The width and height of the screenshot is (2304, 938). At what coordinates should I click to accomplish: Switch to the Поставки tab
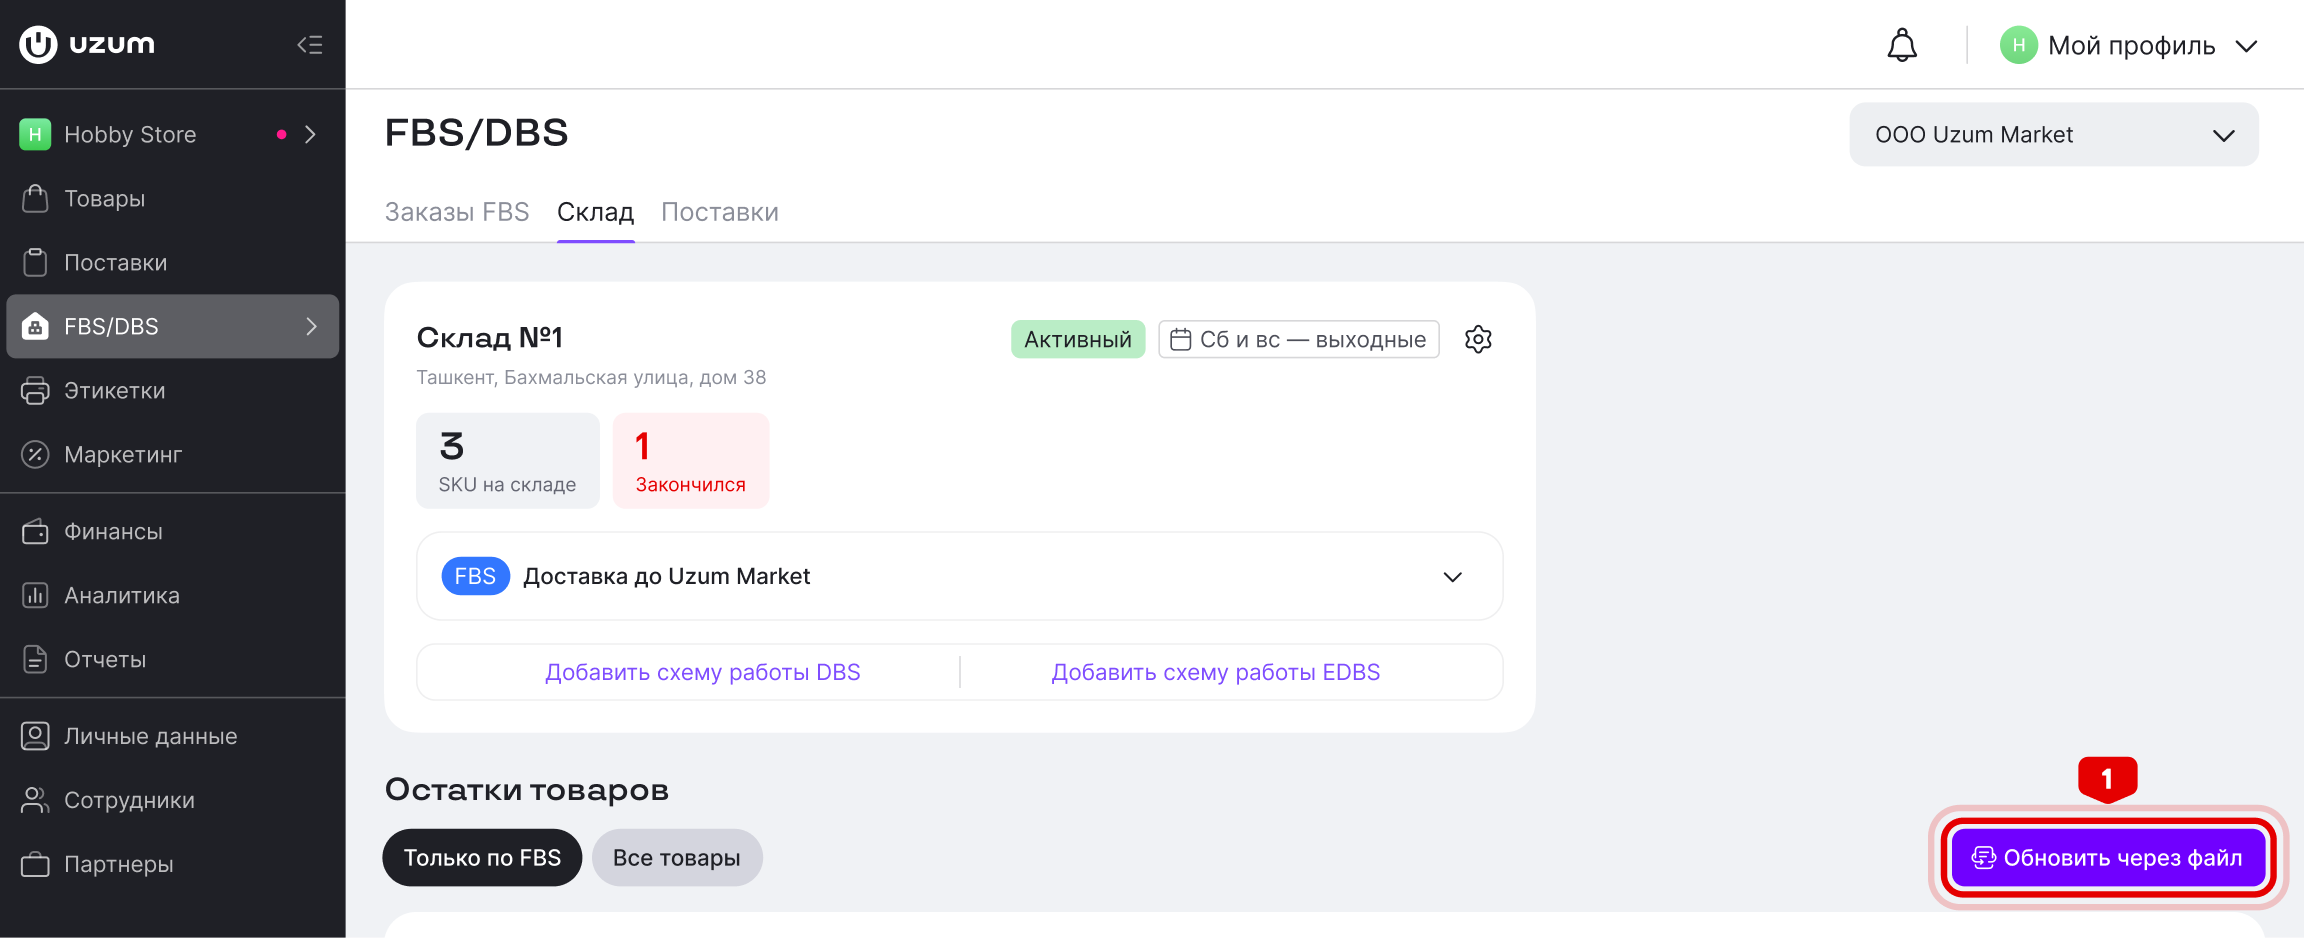coord(720,212)
